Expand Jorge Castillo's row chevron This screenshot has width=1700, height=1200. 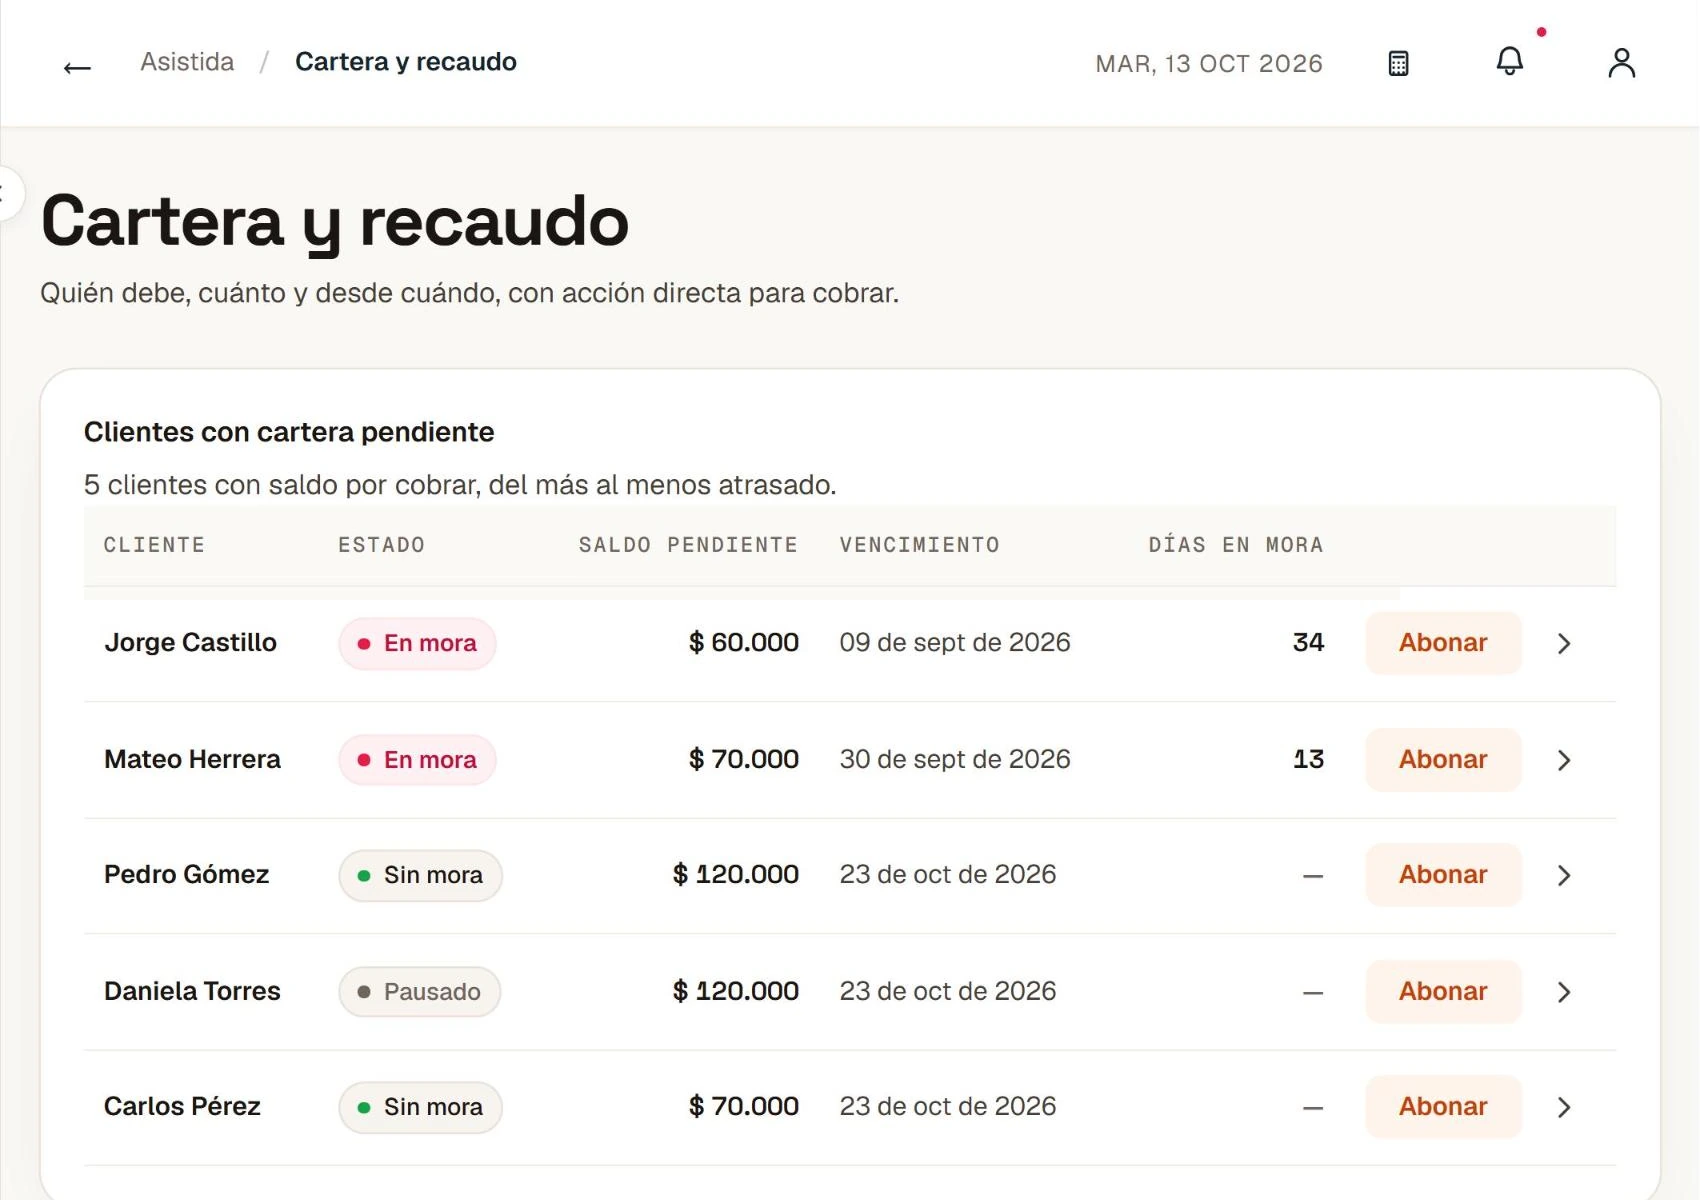tap(1565, 643)
